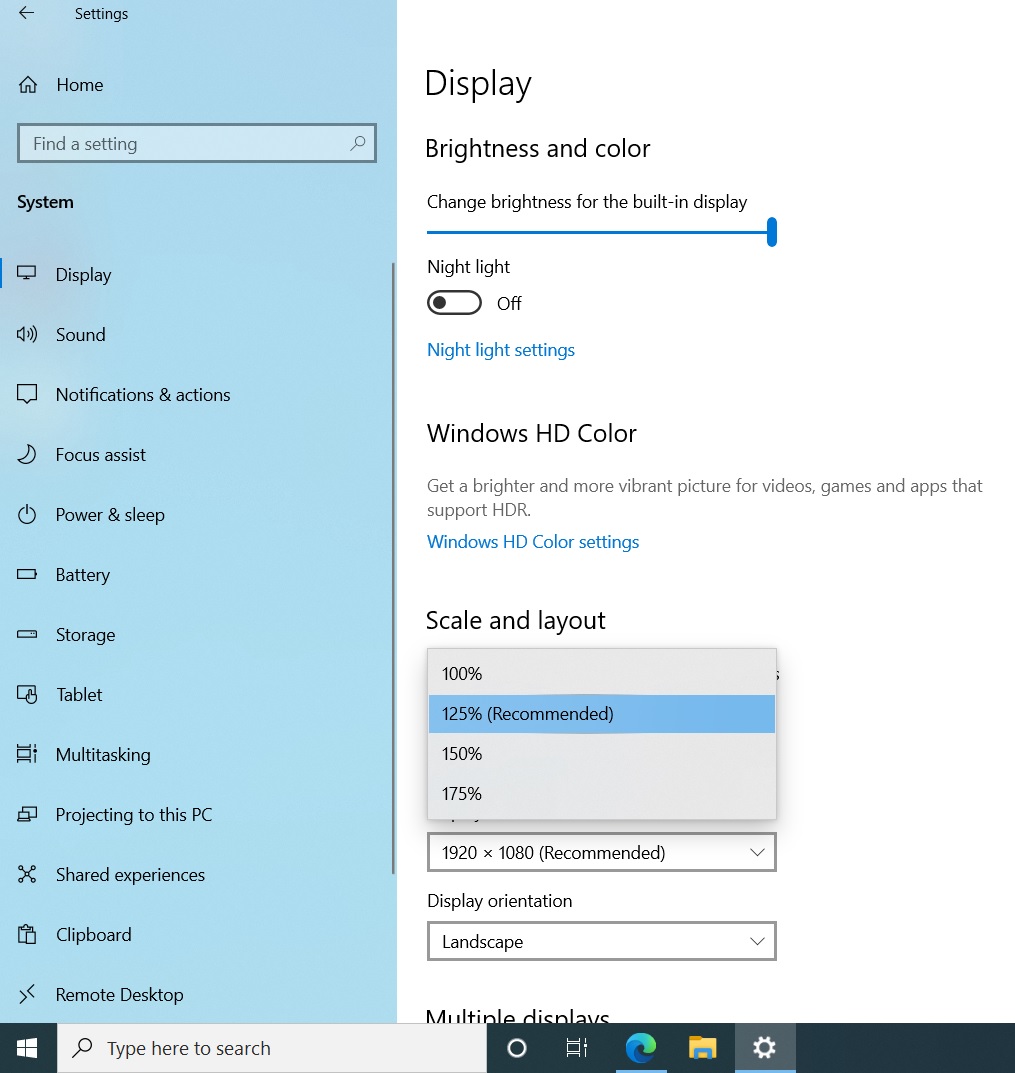1015x1073 pixels.
Task: Click the Sound speaker icon
Action: (x=27, y=334)
